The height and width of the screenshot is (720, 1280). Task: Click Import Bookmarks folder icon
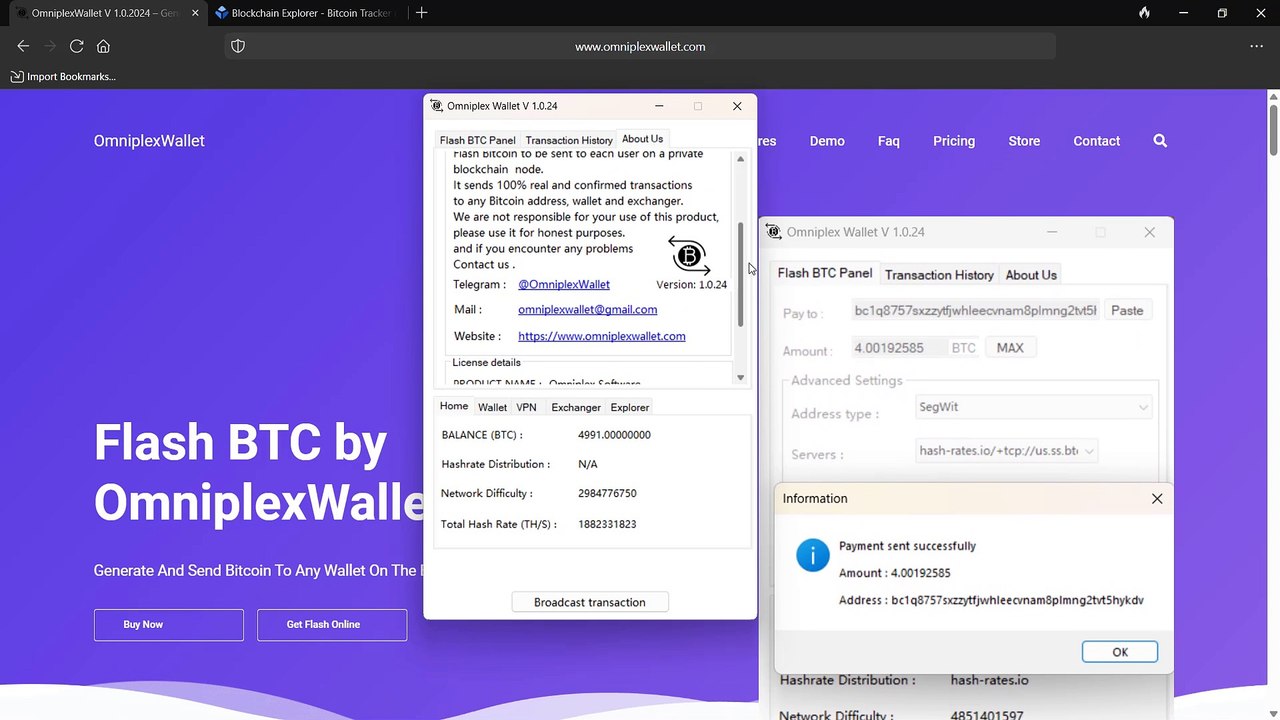coord(17,76)
